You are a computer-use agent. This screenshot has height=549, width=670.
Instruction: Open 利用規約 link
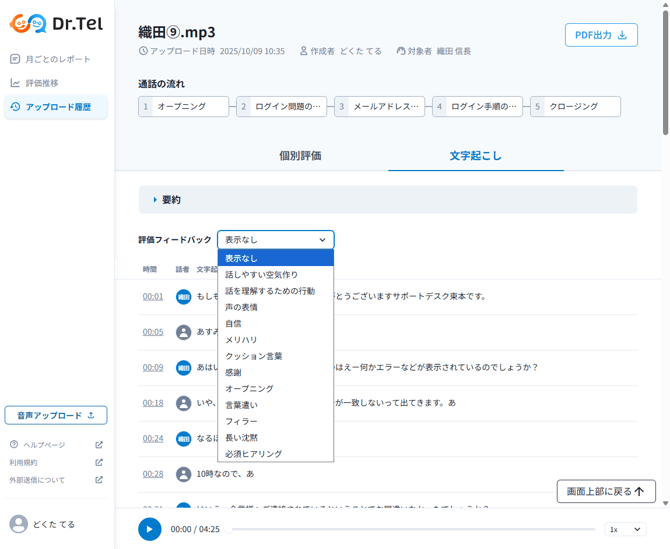(24, 462)
